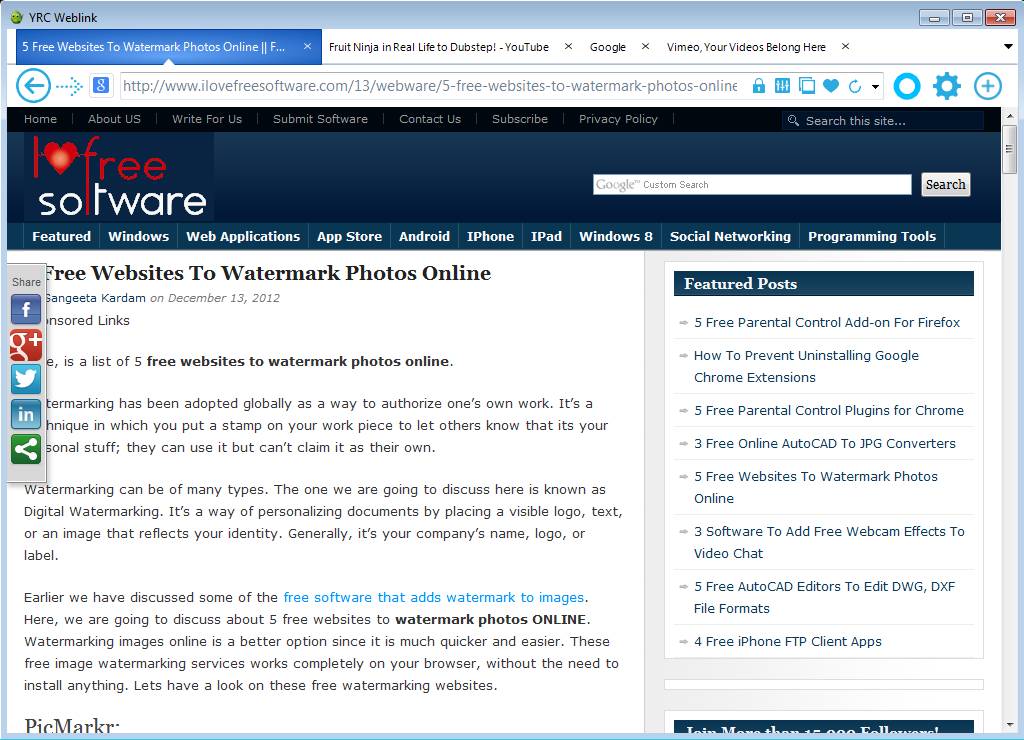Open the Windows category in site menu
Image resolution: width=1024 pixels, height=740 pixels.
[138, 236]
